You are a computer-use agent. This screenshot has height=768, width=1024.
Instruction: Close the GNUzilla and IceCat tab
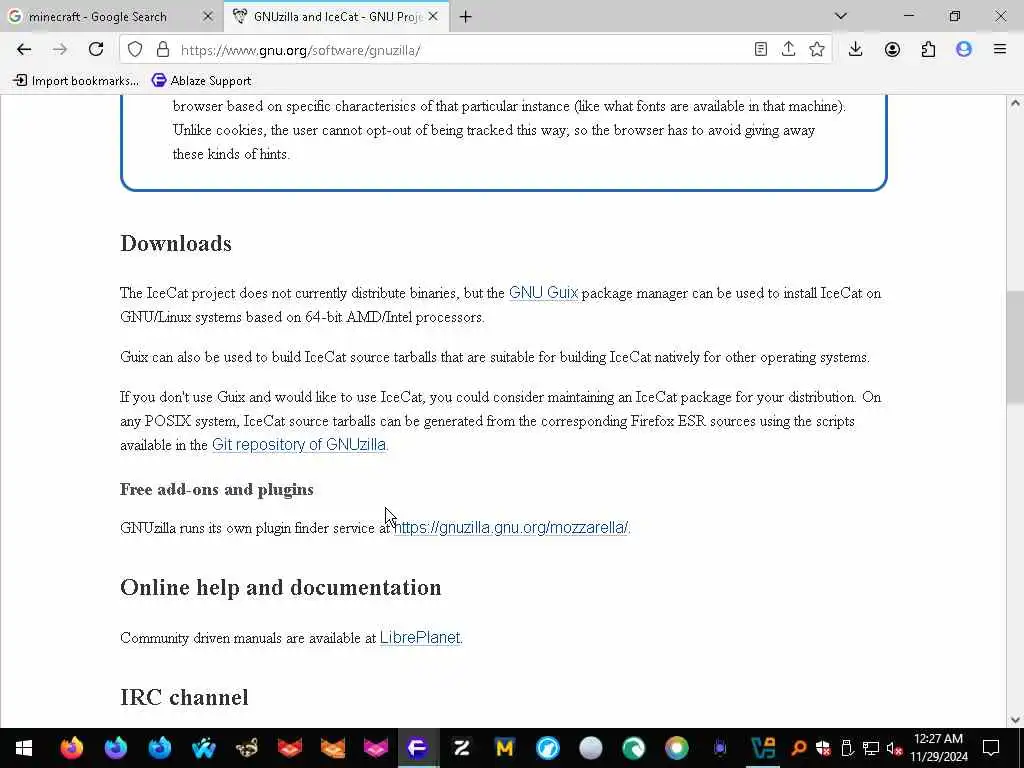pos(433,17)
